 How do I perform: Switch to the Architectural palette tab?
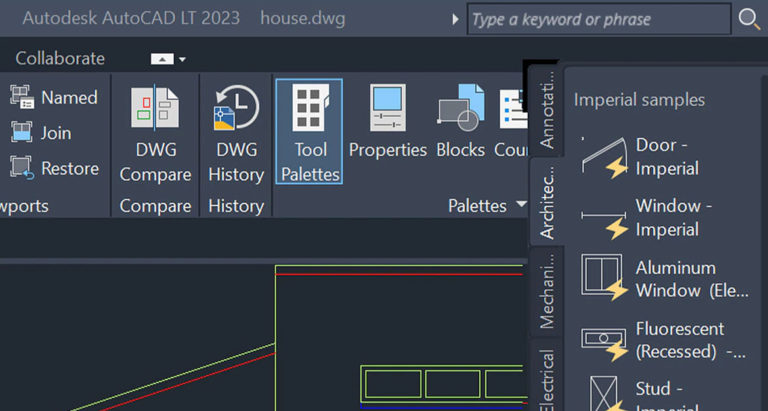pos(547,202)
